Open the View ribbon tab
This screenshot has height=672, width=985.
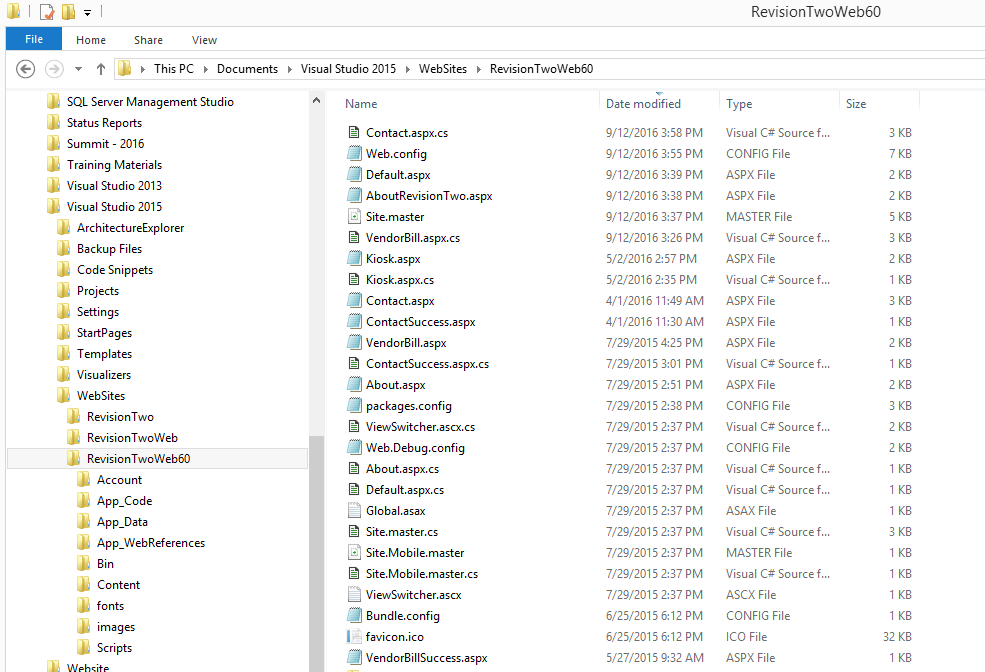click(x=204, y=40)
